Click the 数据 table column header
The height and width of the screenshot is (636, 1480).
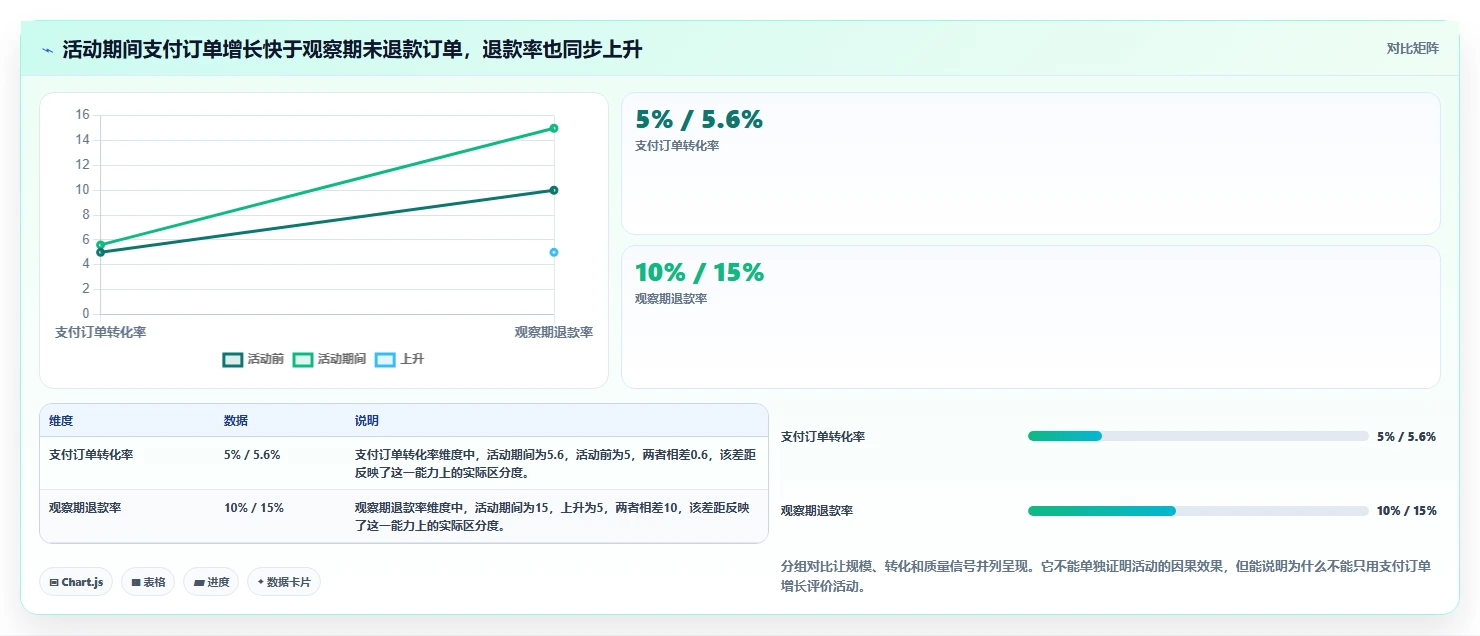(236, 421)
